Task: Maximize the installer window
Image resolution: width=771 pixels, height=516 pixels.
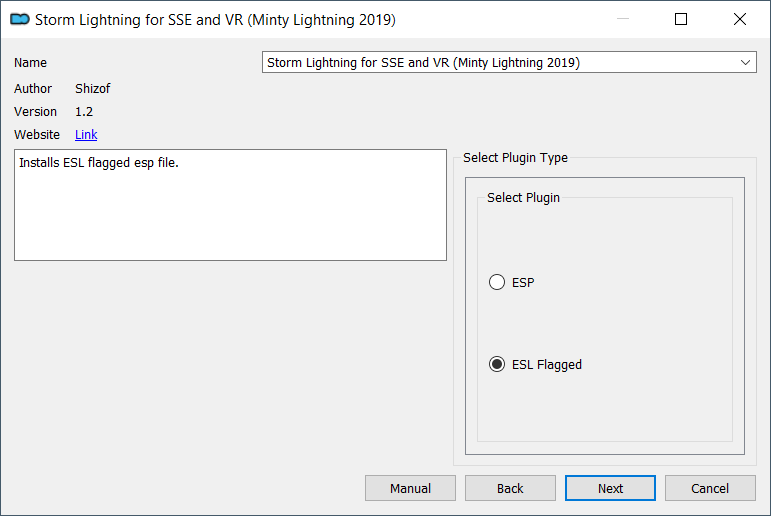Action: [681, 19]
